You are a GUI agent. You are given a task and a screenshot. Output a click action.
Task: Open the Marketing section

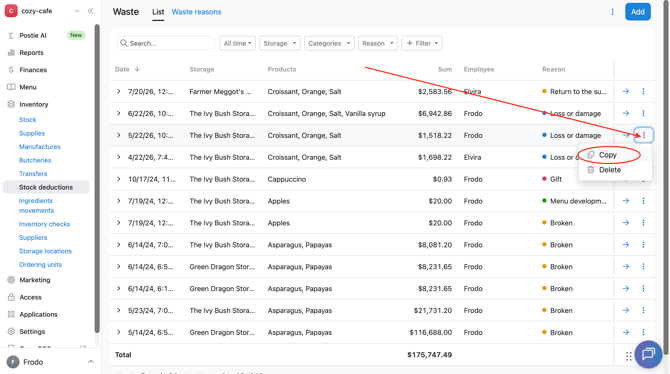tap(35, 280)
